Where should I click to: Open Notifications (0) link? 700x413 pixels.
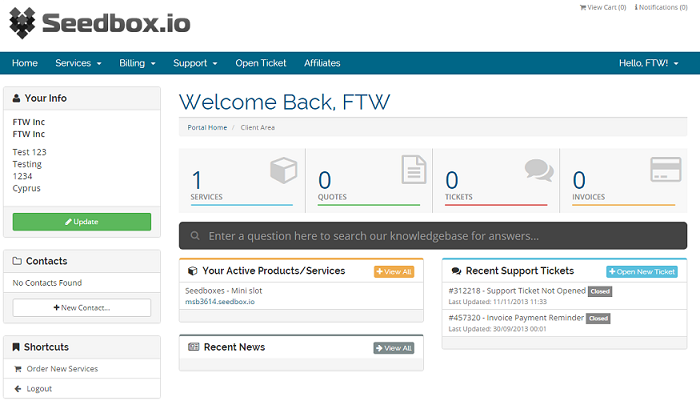(x=661, y=8)
